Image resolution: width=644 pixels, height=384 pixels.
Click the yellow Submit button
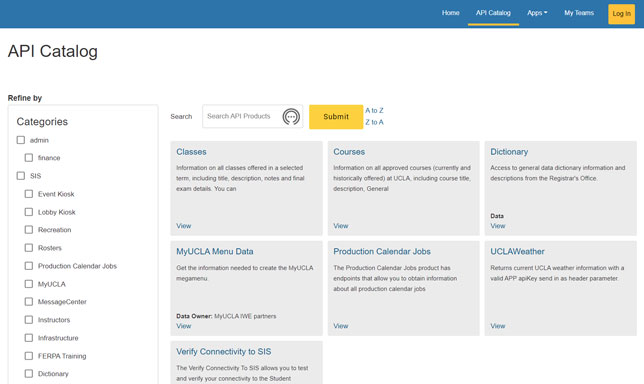pyautogui.click(x=336, y=117)
